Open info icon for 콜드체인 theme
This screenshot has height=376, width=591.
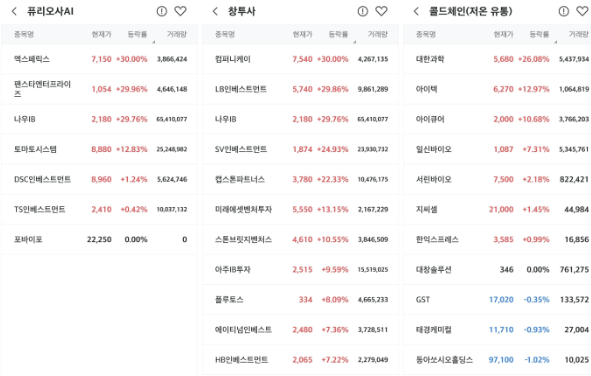pos(563,11)
